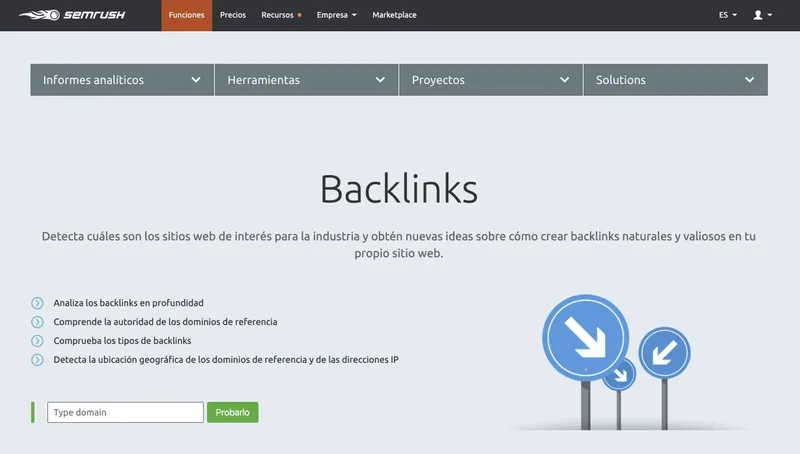The image size is (800, 454).
Task: Open the Recursos menu item
Action: point(281,15)
